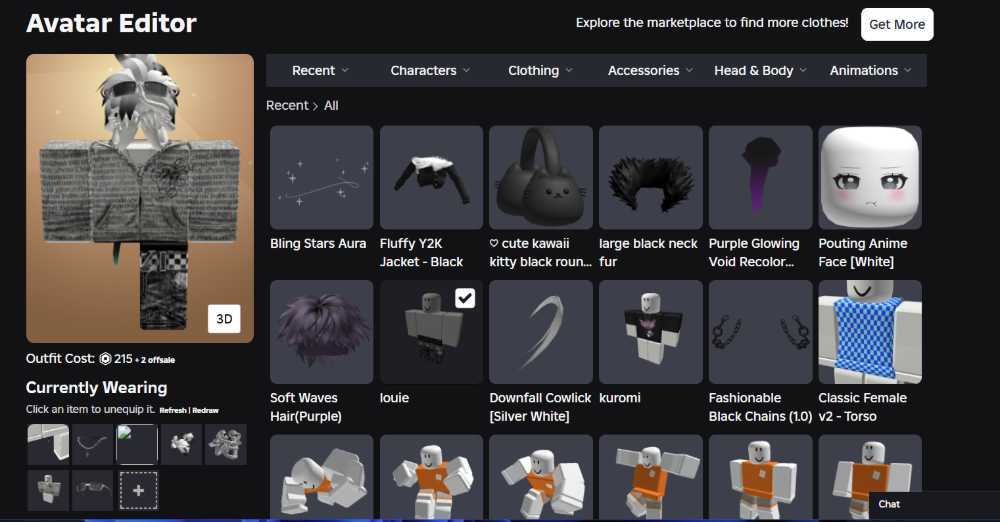Click the Downfall Cowlick [Silver White] label
Viewport: 1000px width, 522px height.
540,407
